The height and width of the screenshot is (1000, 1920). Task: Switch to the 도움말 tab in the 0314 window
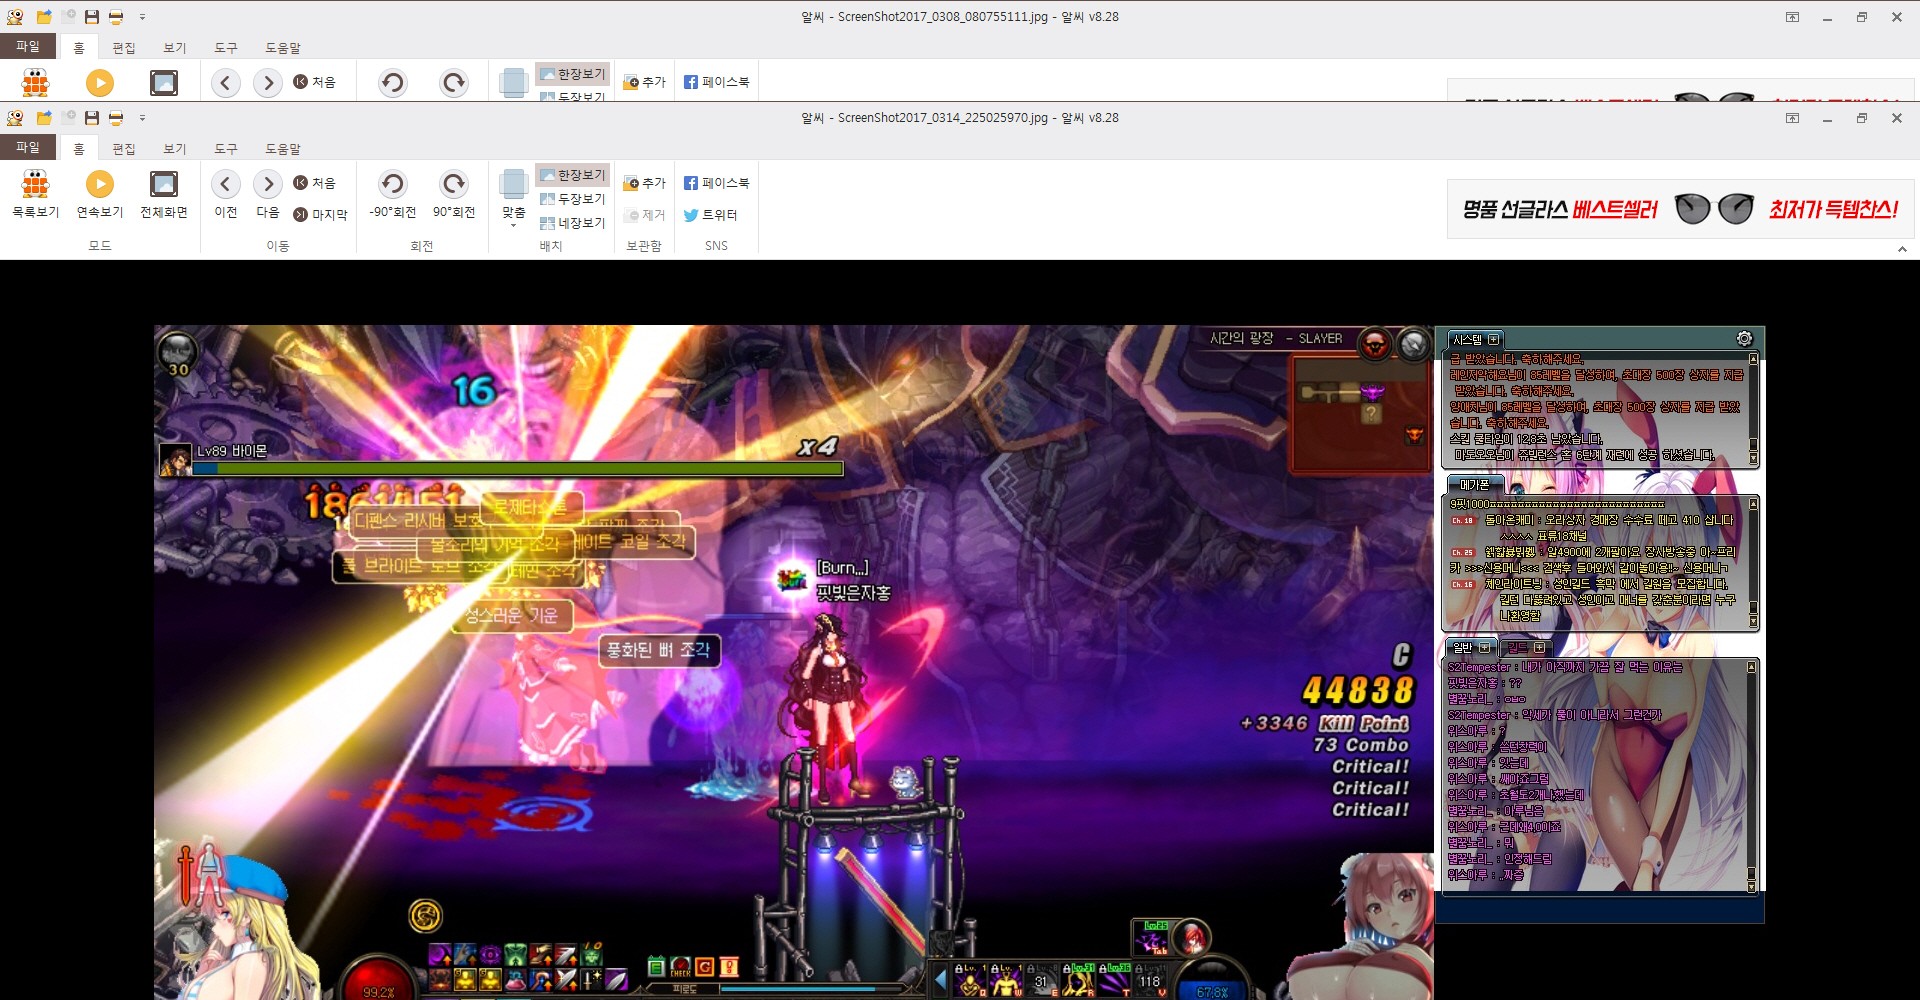[283, 148]
